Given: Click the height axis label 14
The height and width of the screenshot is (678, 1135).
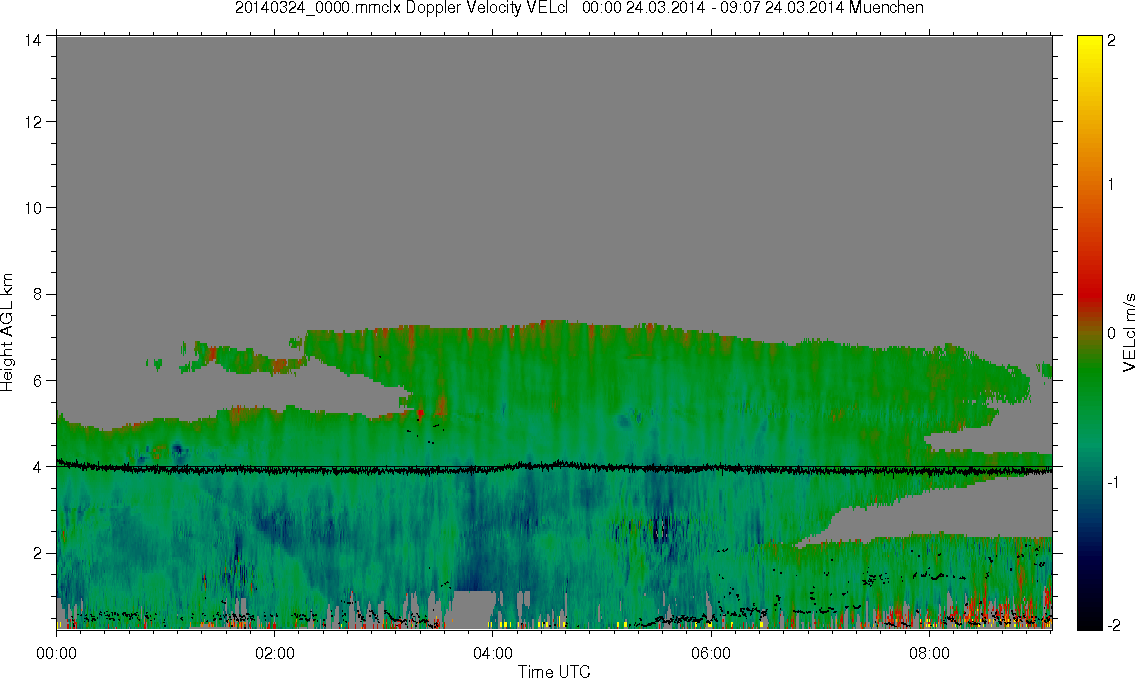Looking at the screenshot, I should click(x=32, y=41).
